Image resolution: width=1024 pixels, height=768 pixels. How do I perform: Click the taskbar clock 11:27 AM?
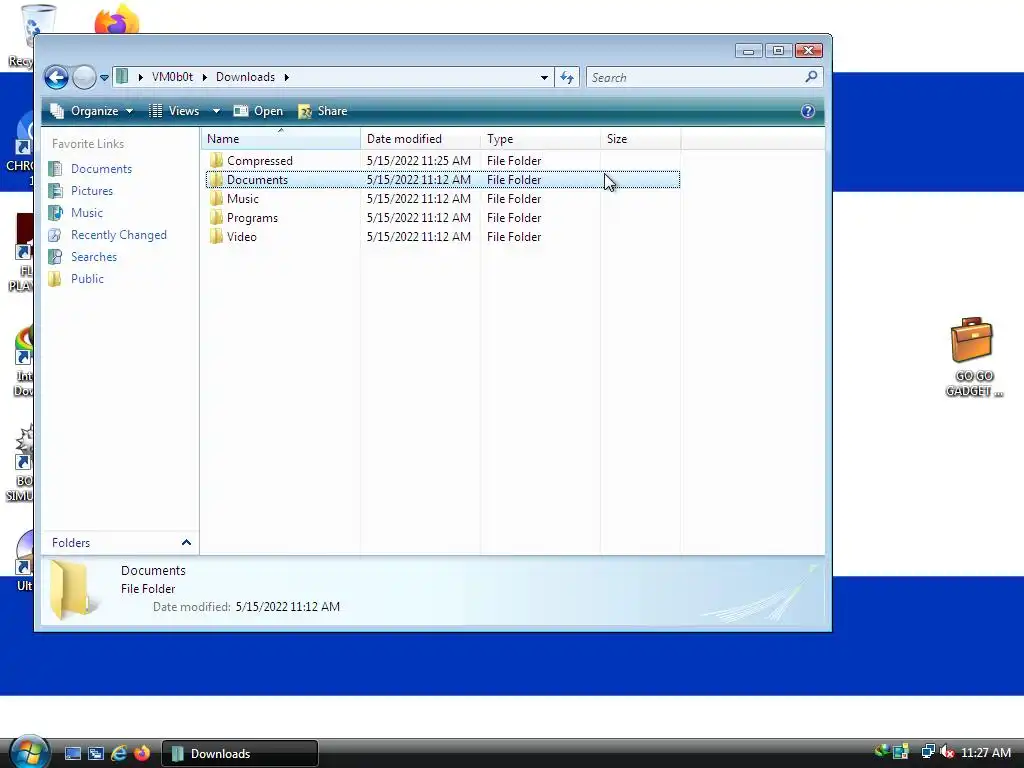985,752
